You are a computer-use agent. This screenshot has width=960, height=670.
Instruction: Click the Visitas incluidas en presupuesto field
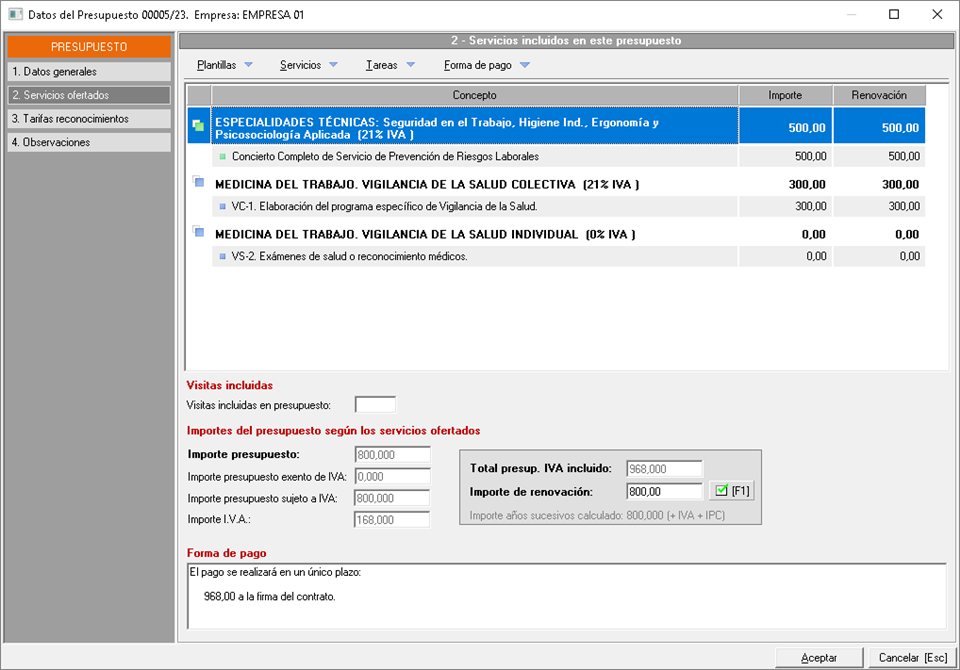click(x=375, y=405)
